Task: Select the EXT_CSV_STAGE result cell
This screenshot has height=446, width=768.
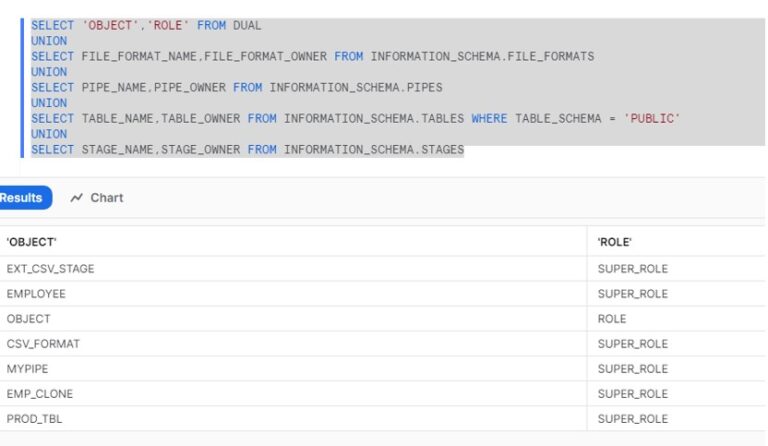Action: click(50, 269)
